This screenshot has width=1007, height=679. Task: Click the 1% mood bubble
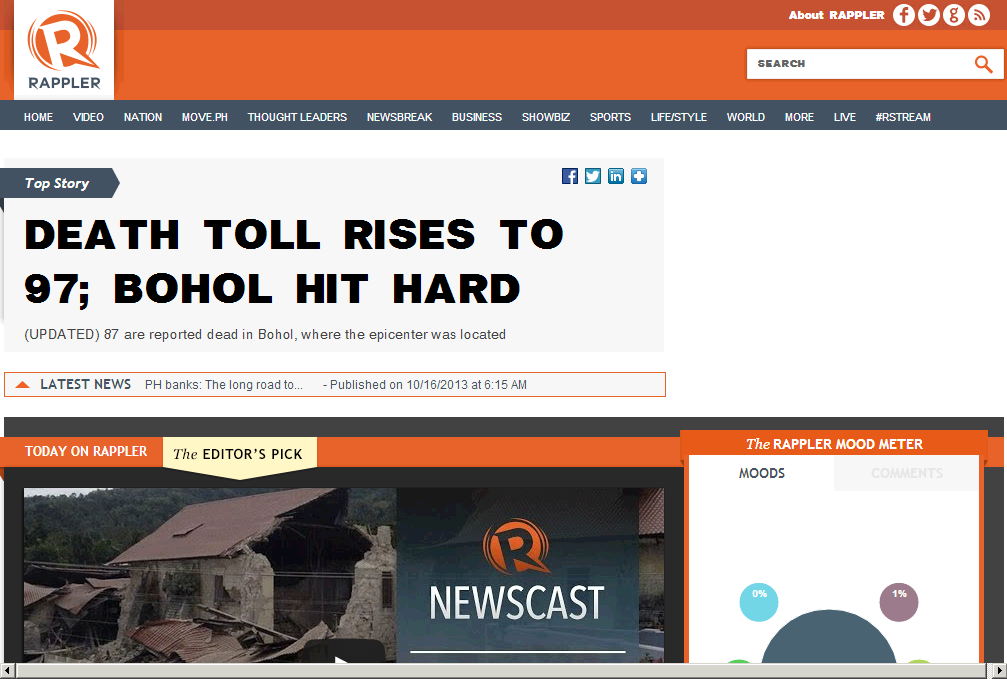(898, 602)
